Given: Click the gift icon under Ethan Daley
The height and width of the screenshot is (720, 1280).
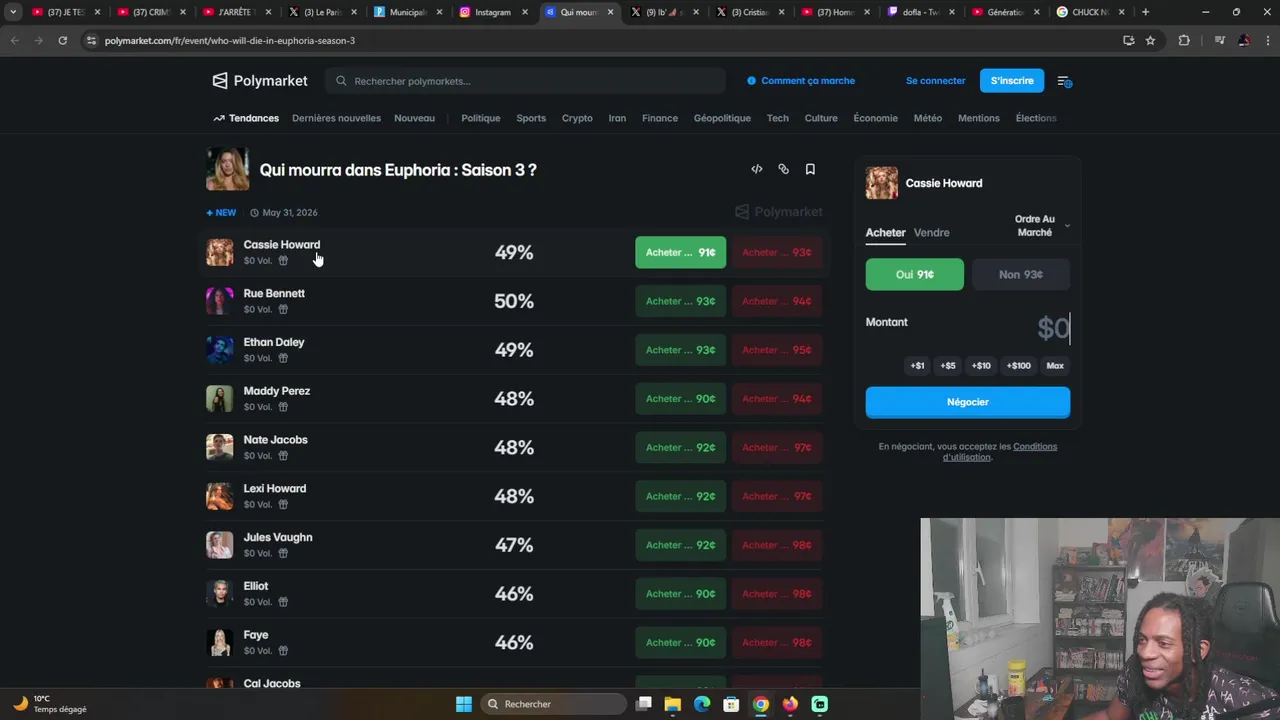Looking at the screenshot, I should [x=283, y=358].
